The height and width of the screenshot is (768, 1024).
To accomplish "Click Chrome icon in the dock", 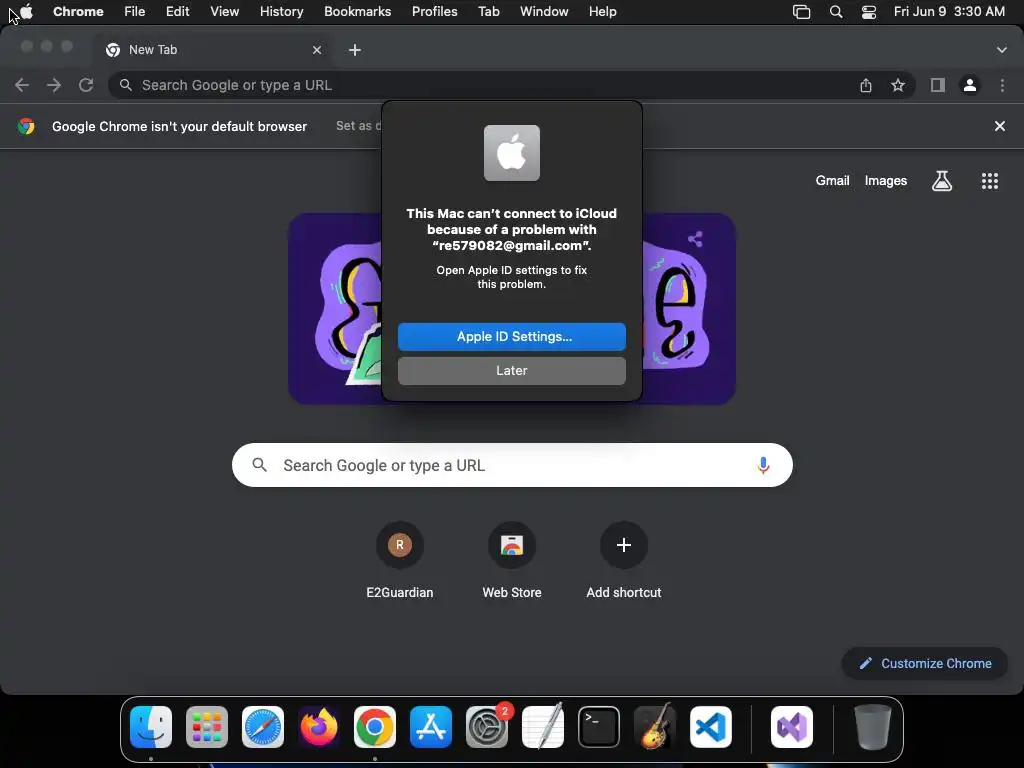I will pos(375,727).
